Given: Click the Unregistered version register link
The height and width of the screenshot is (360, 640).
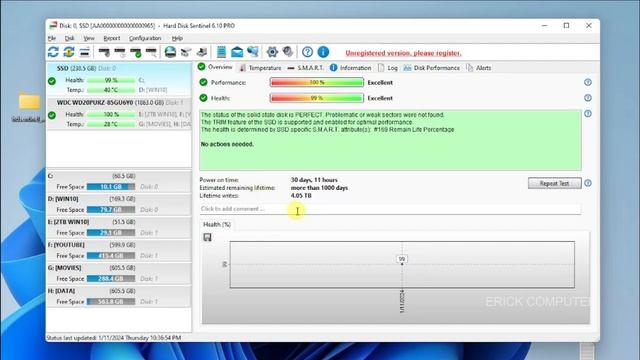Looking at the screenshot, I should tap(403, 53).
